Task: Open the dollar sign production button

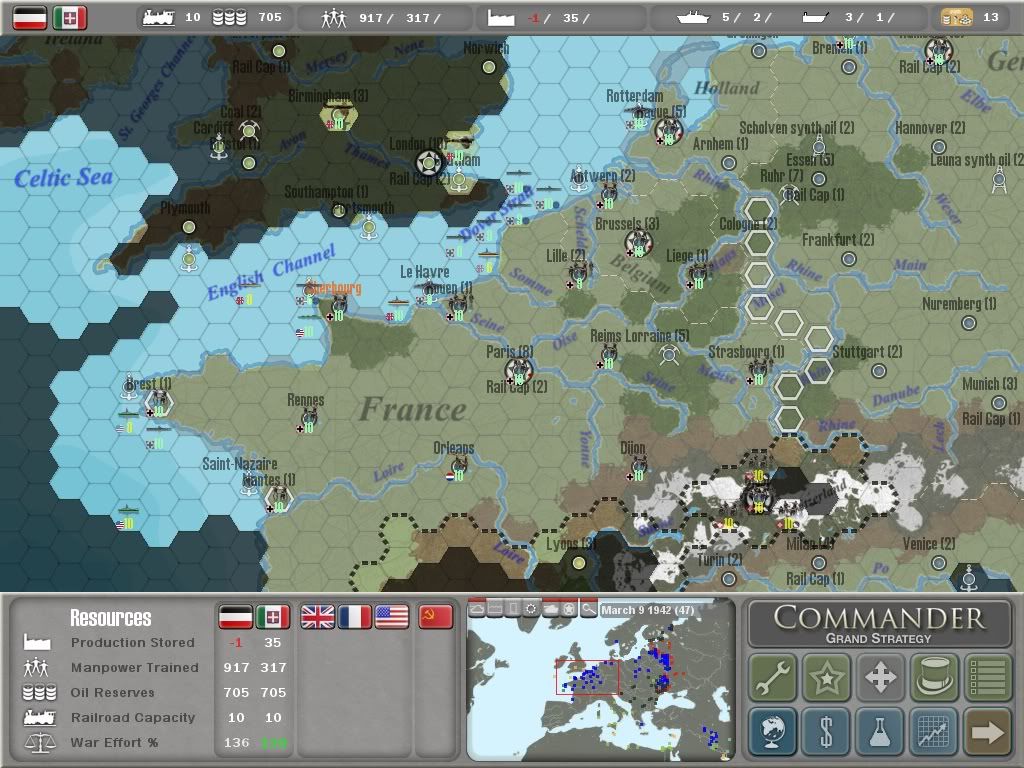Action: coord(826,731)
